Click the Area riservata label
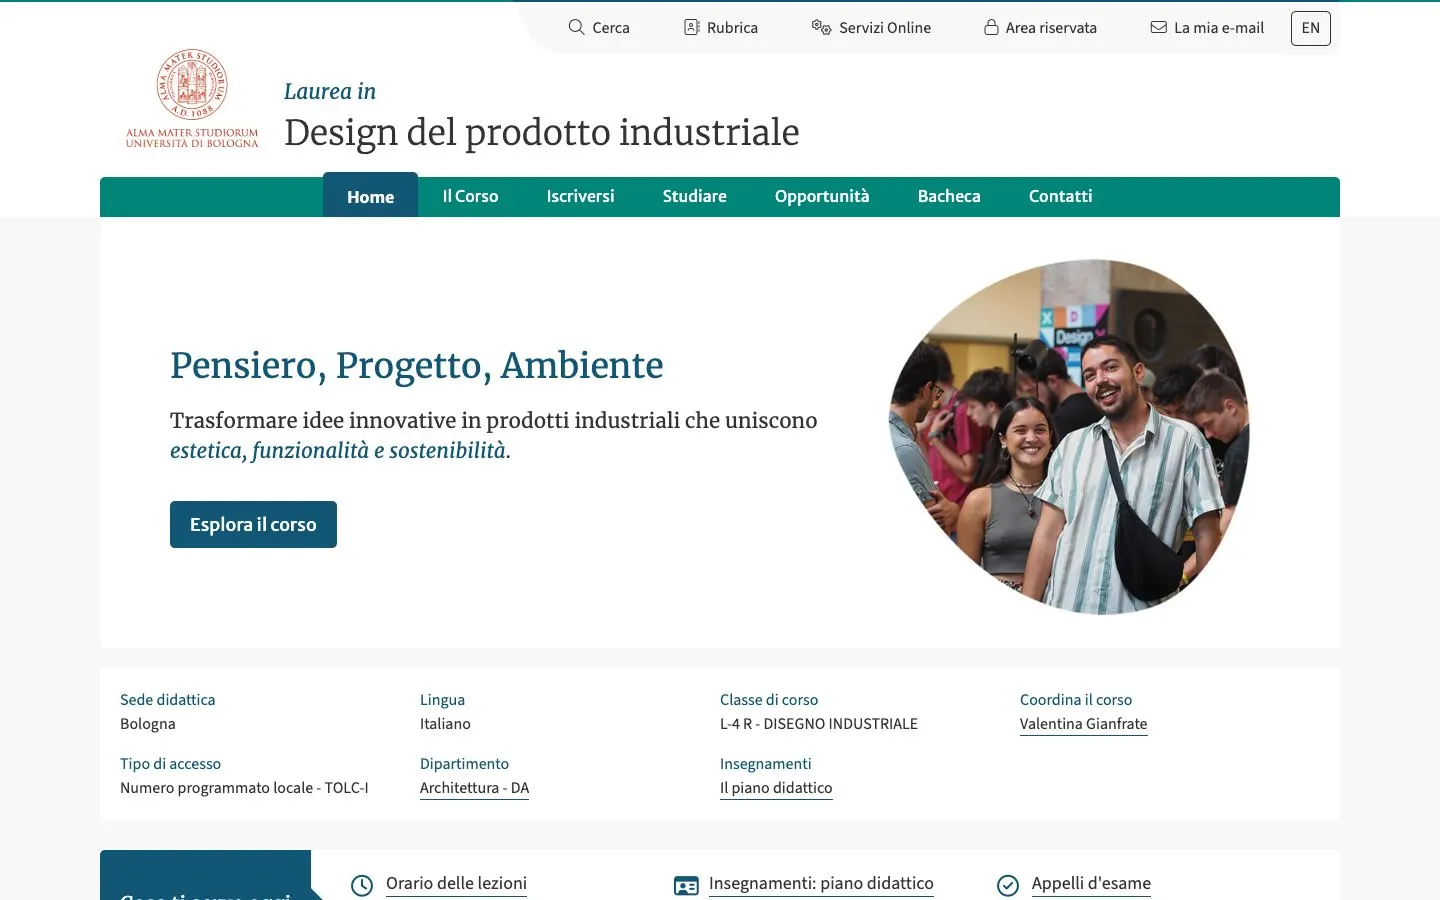 coord(1051,28)
